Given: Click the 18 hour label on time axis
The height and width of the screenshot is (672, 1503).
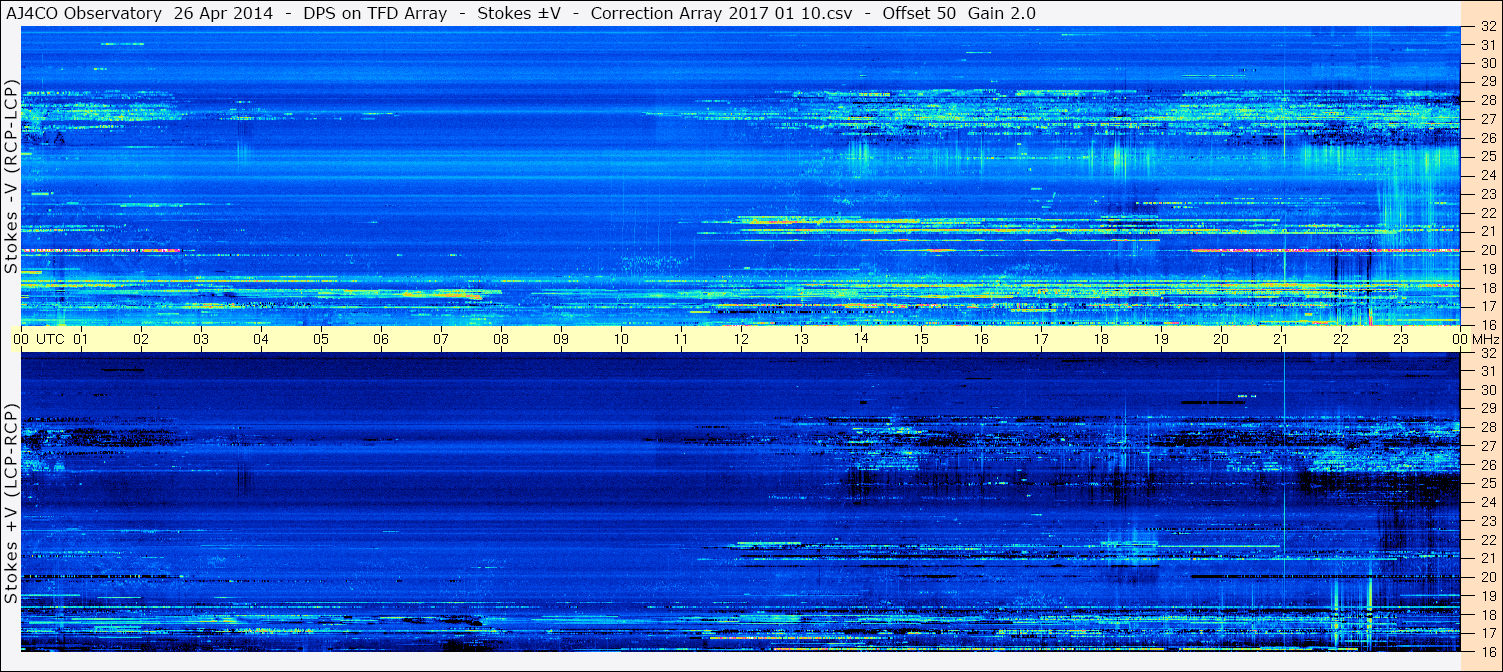Looking at the screenshot, I should (x=1101, y=339).
